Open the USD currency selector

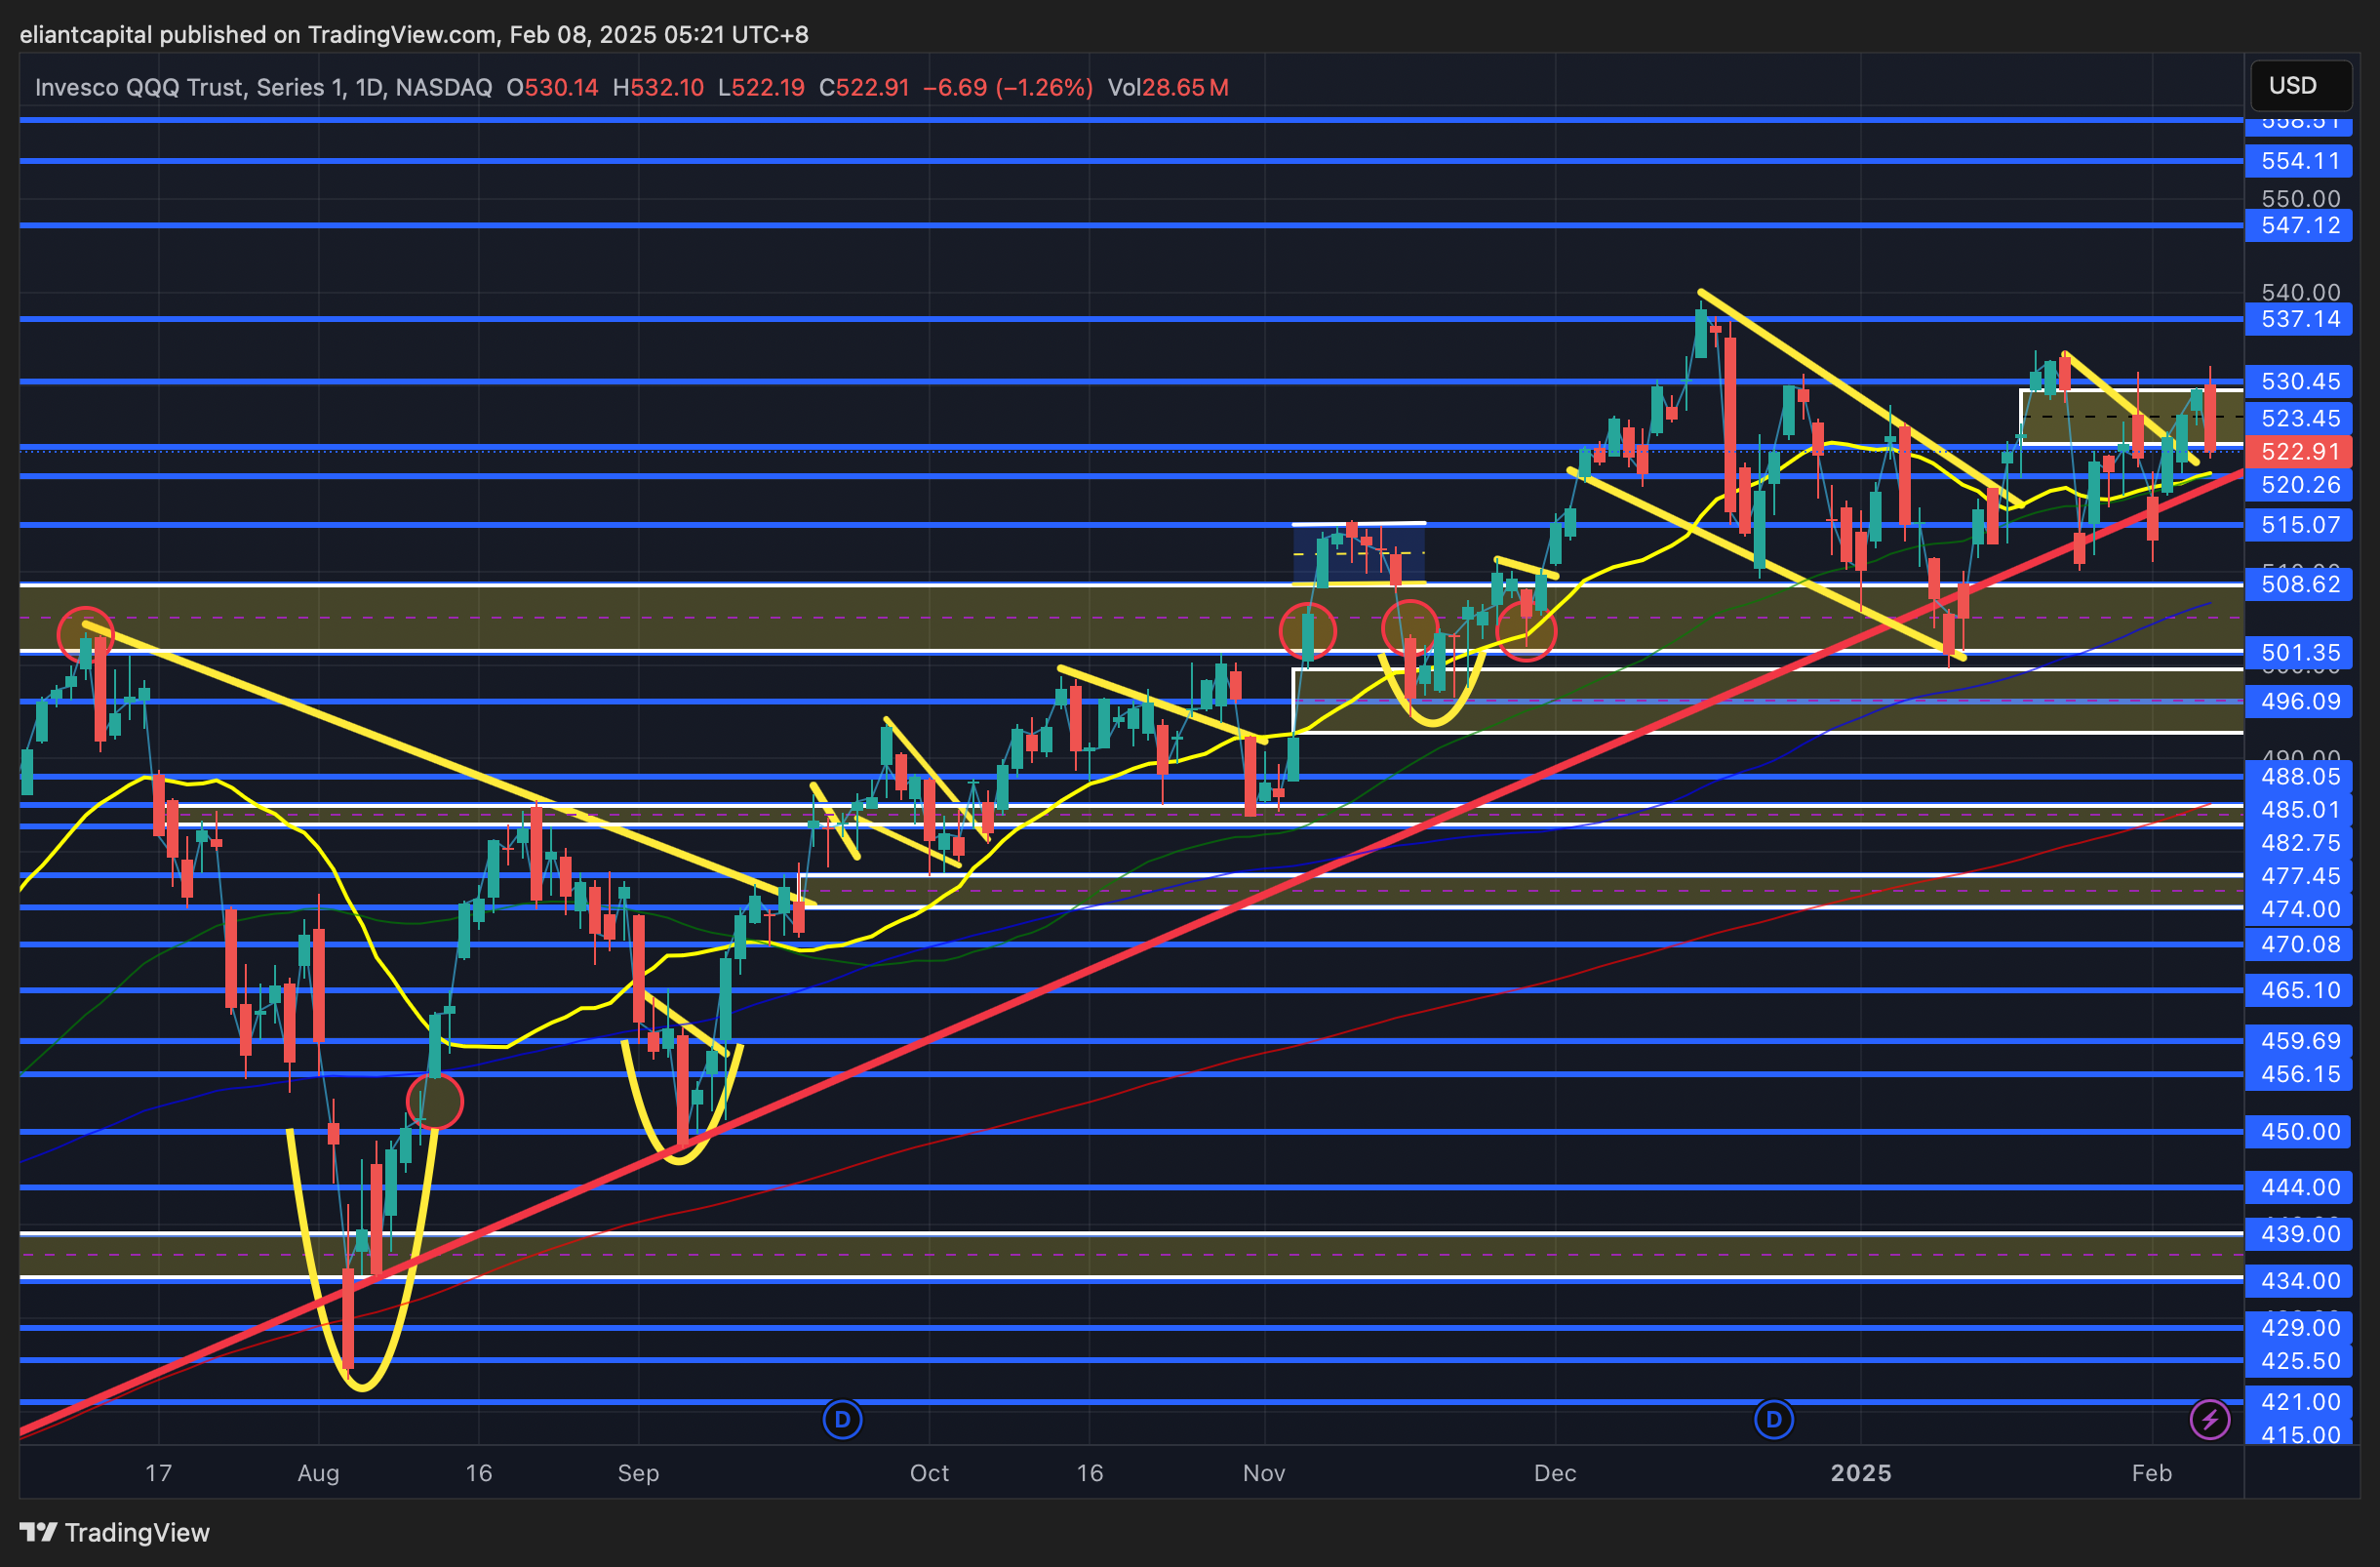(x=2299, y=86)
